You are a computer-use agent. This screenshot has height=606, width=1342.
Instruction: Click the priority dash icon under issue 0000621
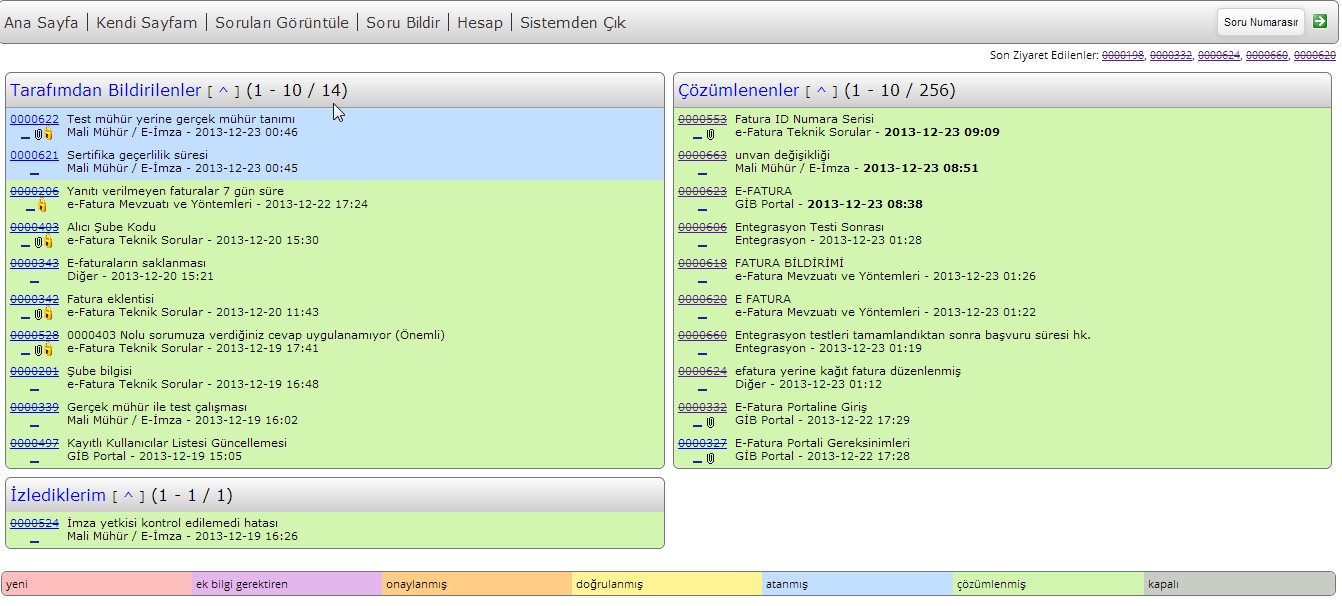[x=34, y=171]
